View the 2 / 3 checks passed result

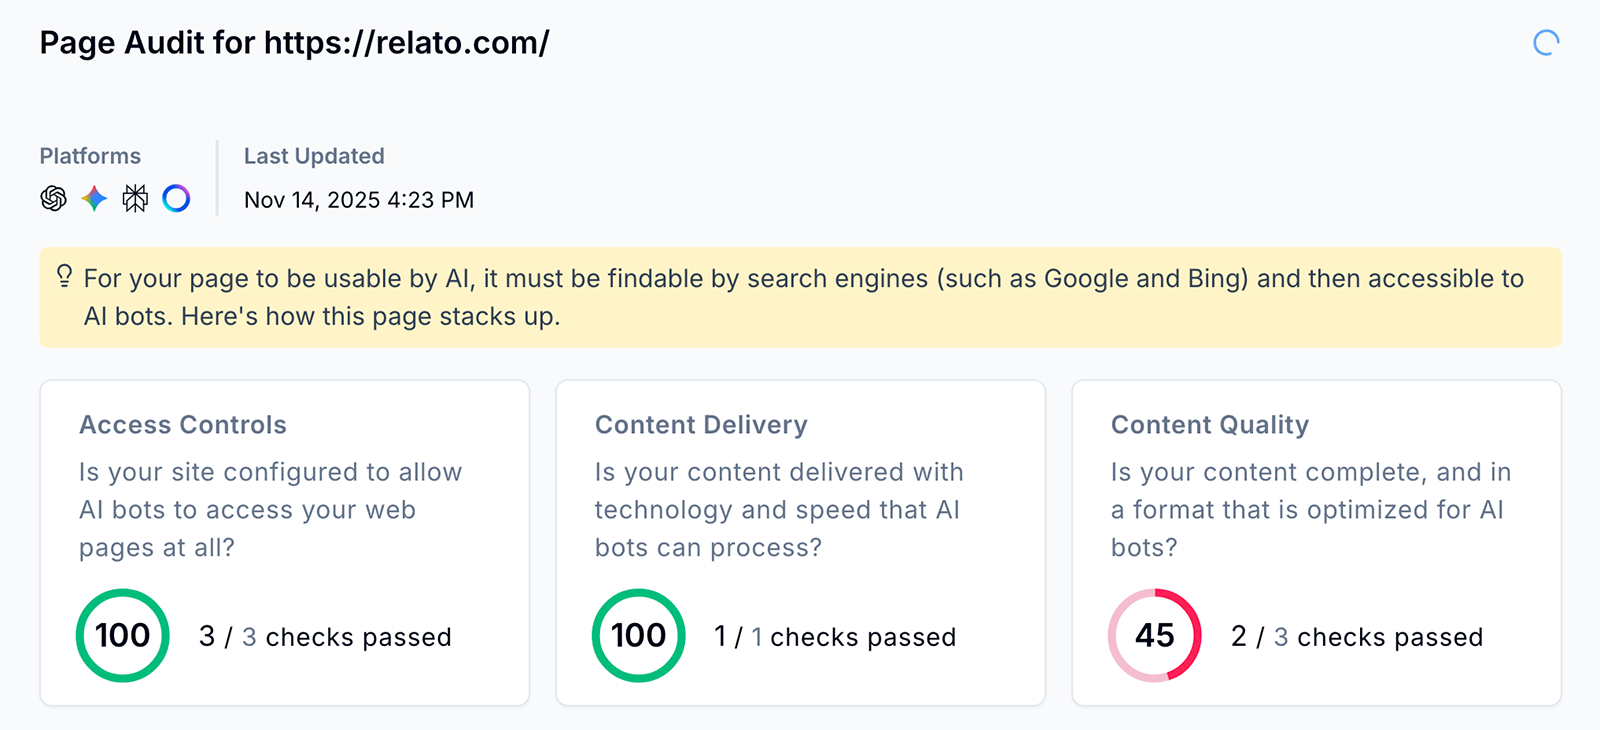pos(1357,637)
